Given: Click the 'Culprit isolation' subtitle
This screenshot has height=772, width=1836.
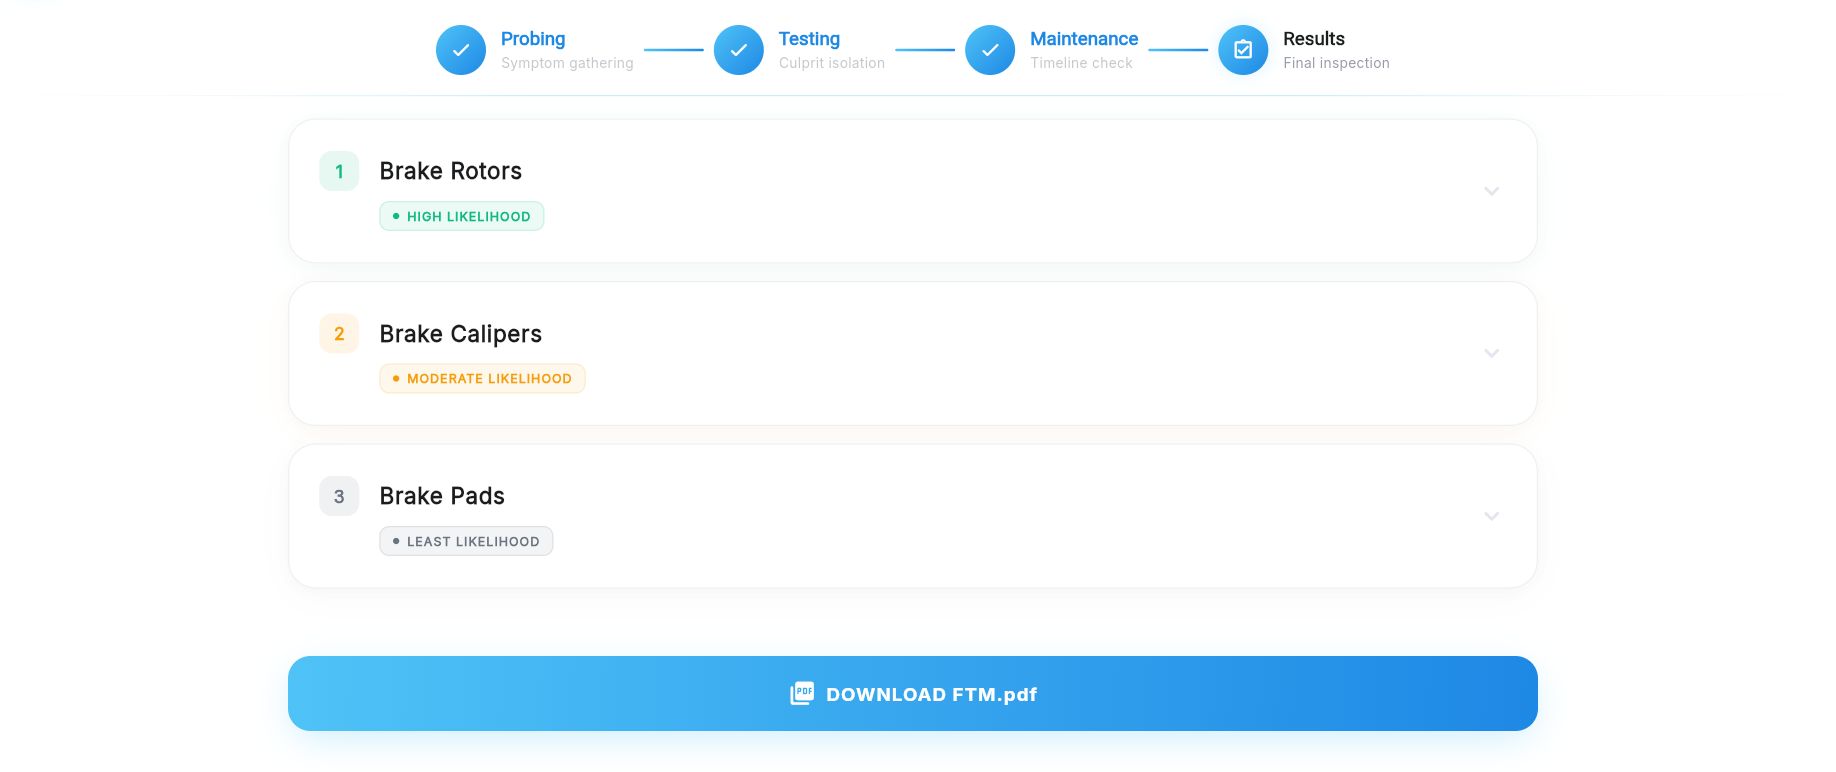Looking at the screenshot, I should [x=832, y=63].
